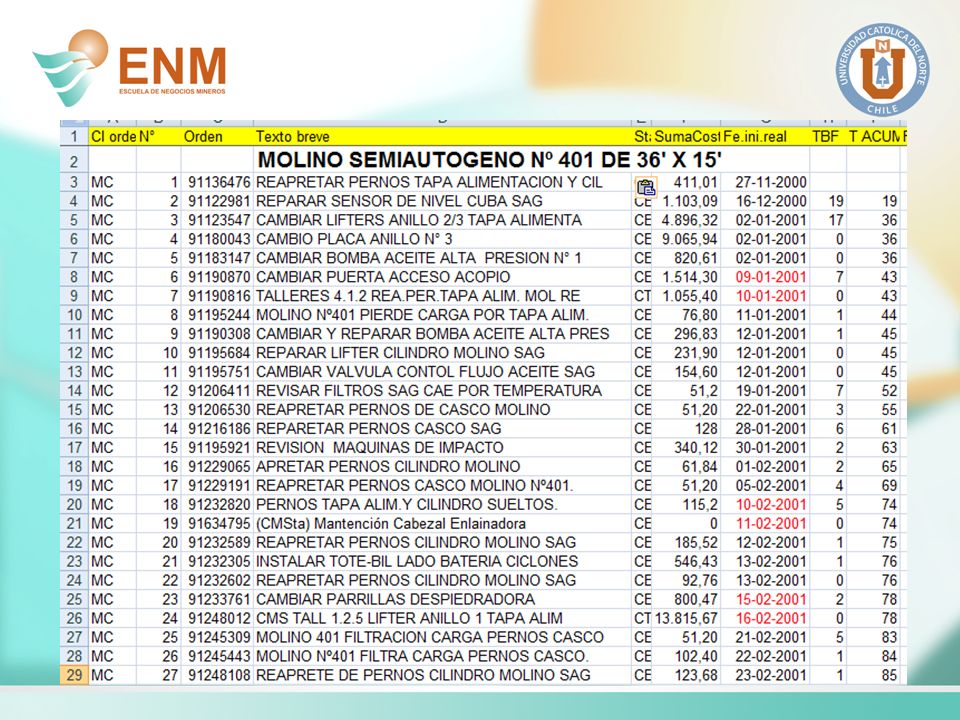Select cell 'PERNOS TAPA ALIM.Y CILINDRO SUELTOS.'
Screen dimensions: 960x720
click(443, 504)
